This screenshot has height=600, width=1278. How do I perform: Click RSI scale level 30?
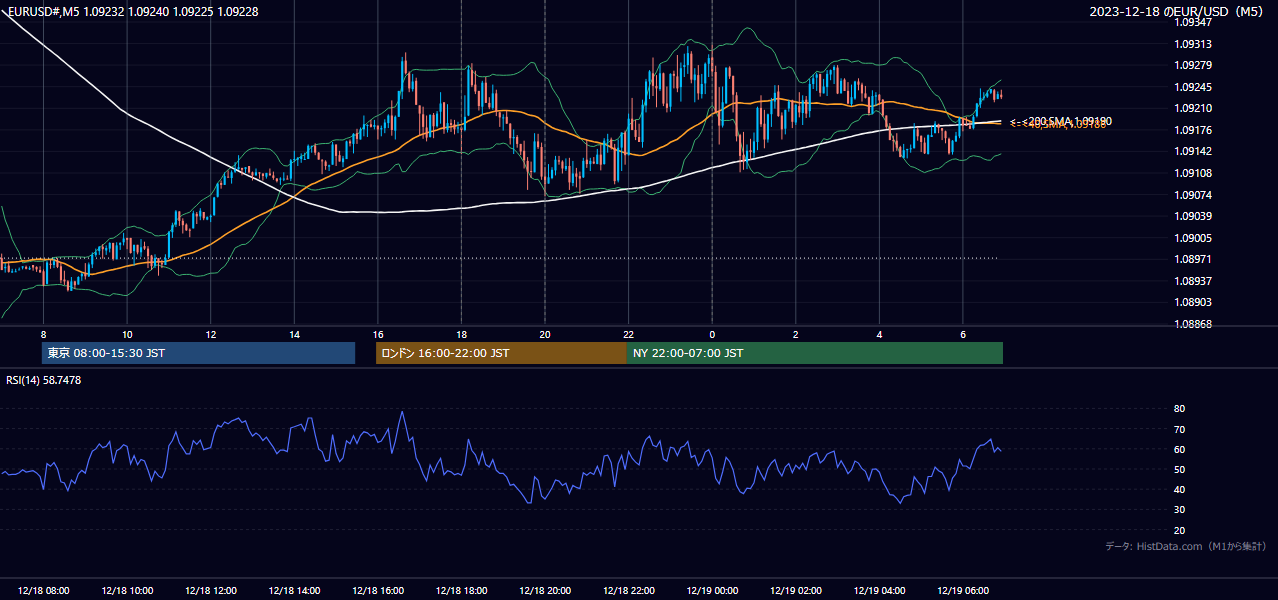tap(1179, 510)
